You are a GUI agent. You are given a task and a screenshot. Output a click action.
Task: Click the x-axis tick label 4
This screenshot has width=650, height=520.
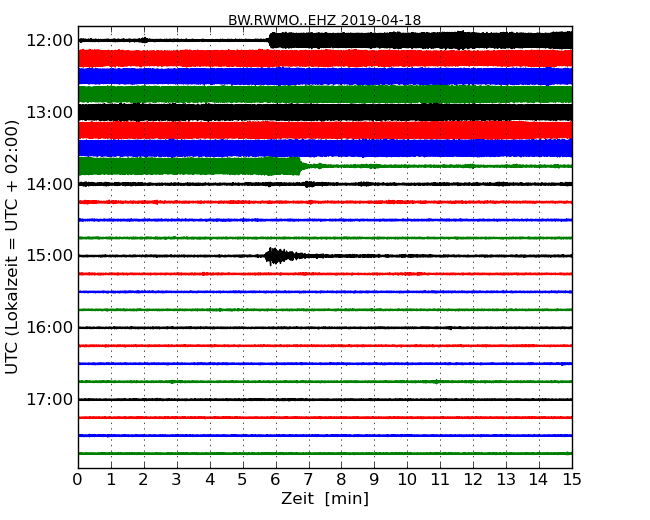click(x=210, y=480)
